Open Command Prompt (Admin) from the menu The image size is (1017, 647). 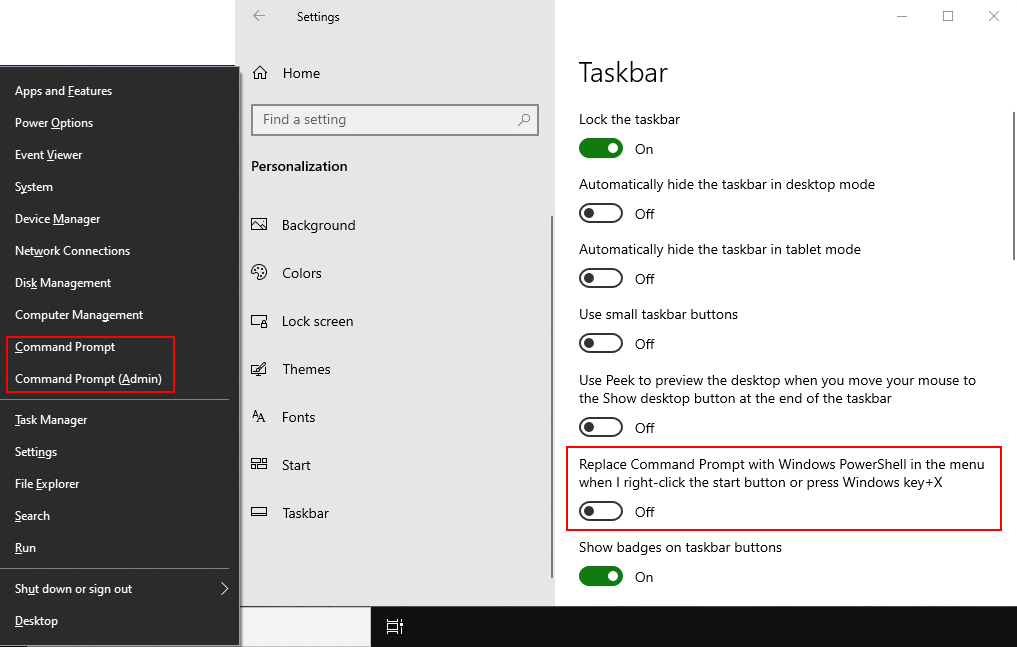pos(90,379)
